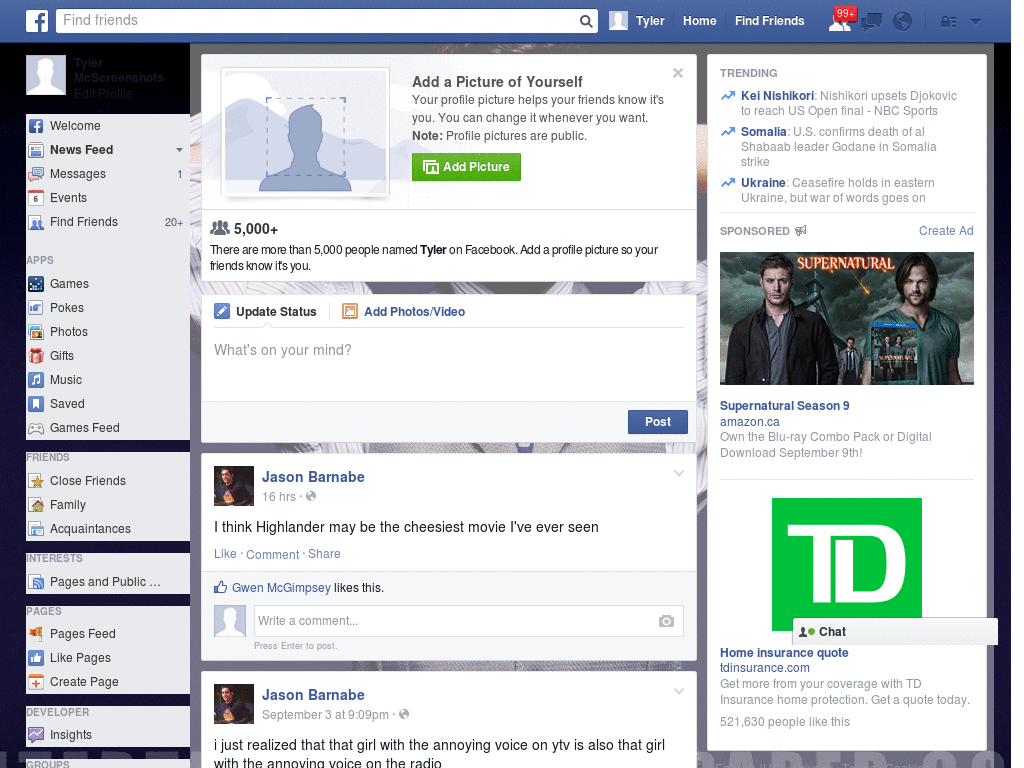Click the Pages and Public feed icon
Viewport: 1024px width, 768px height.
tap(36, 582)
